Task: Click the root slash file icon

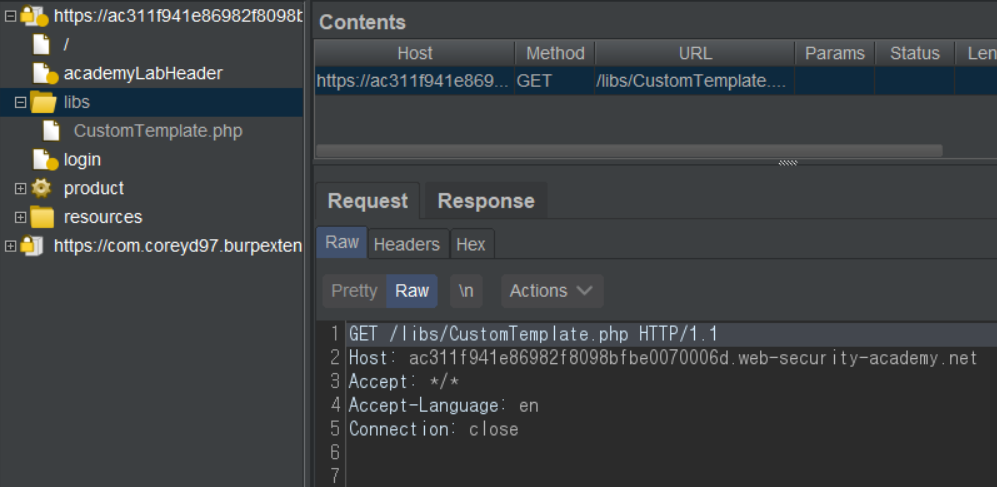Action: coord(41,44)
